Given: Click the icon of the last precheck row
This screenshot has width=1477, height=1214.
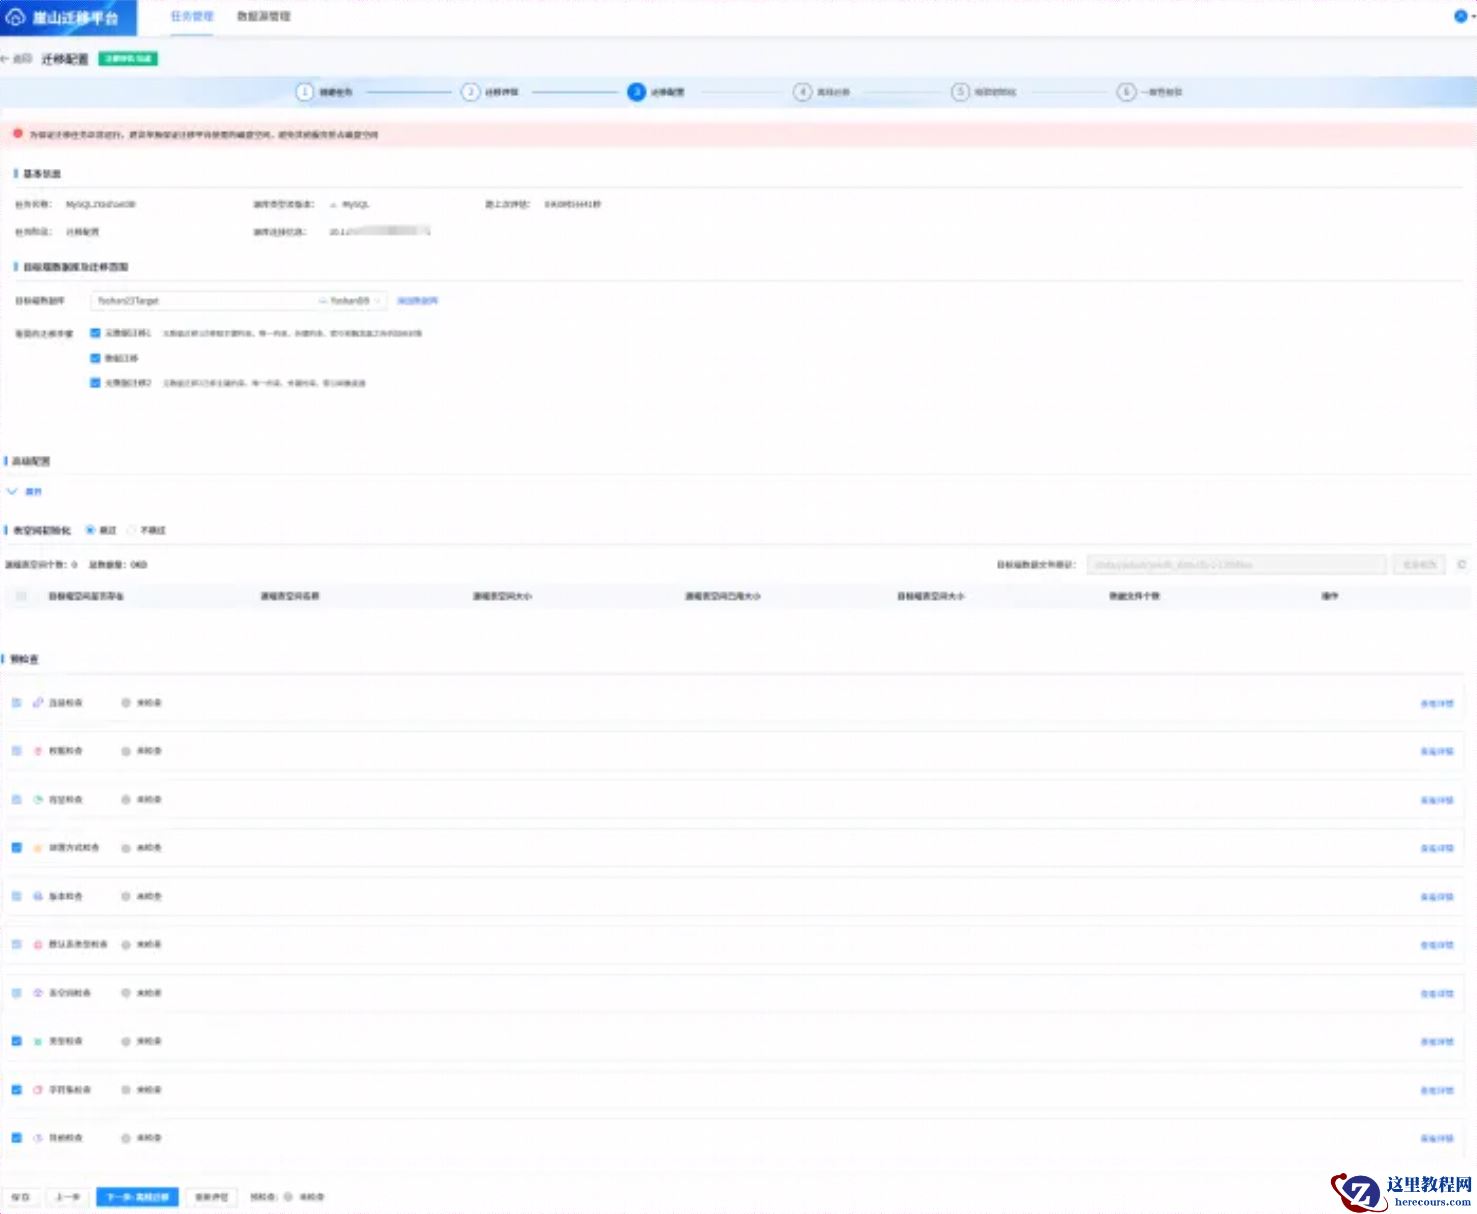Looking at the screenshot, I should click(x=38, y=1138).
